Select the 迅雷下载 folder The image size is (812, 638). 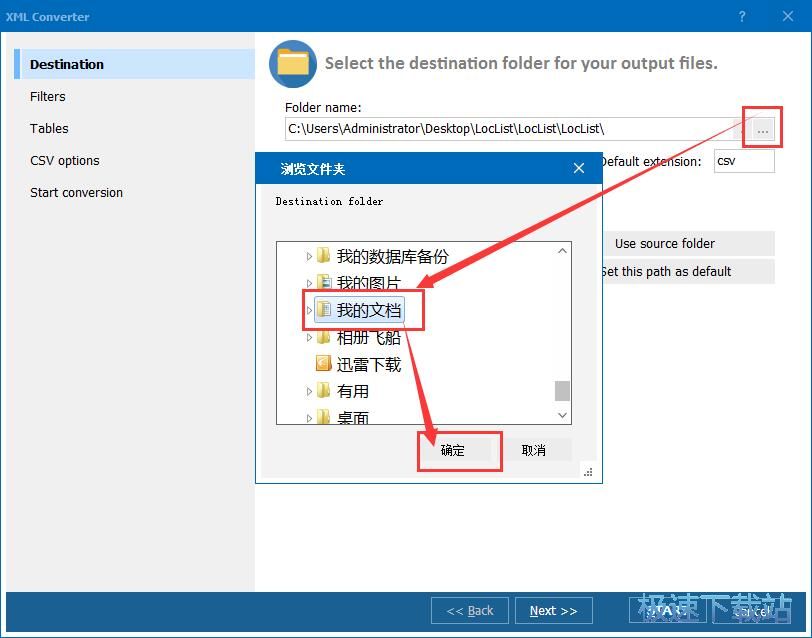point(369,365)
